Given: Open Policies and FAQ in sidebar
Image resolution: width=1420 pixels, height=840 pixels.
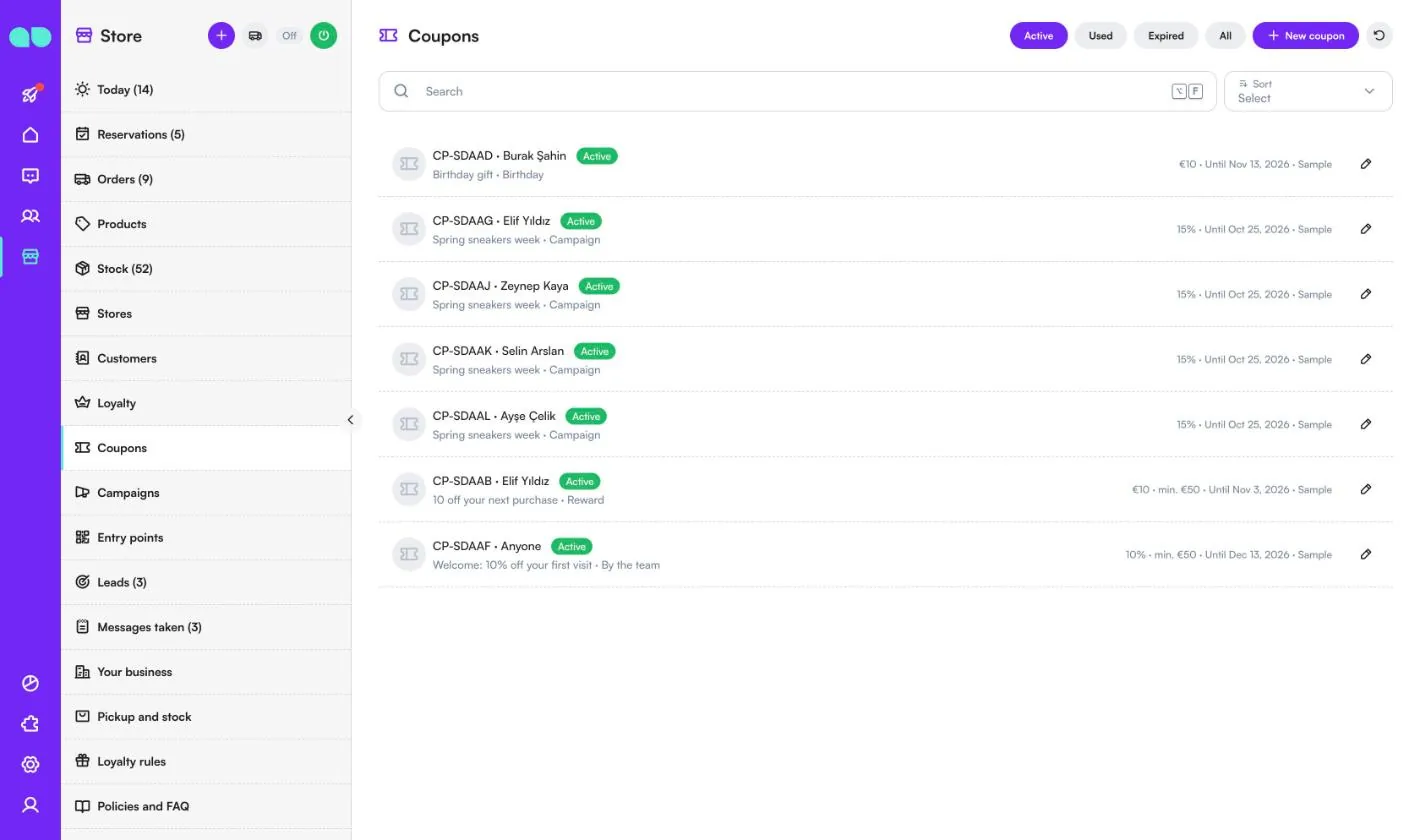Looking at the screenshot, I should pos(206,806).
